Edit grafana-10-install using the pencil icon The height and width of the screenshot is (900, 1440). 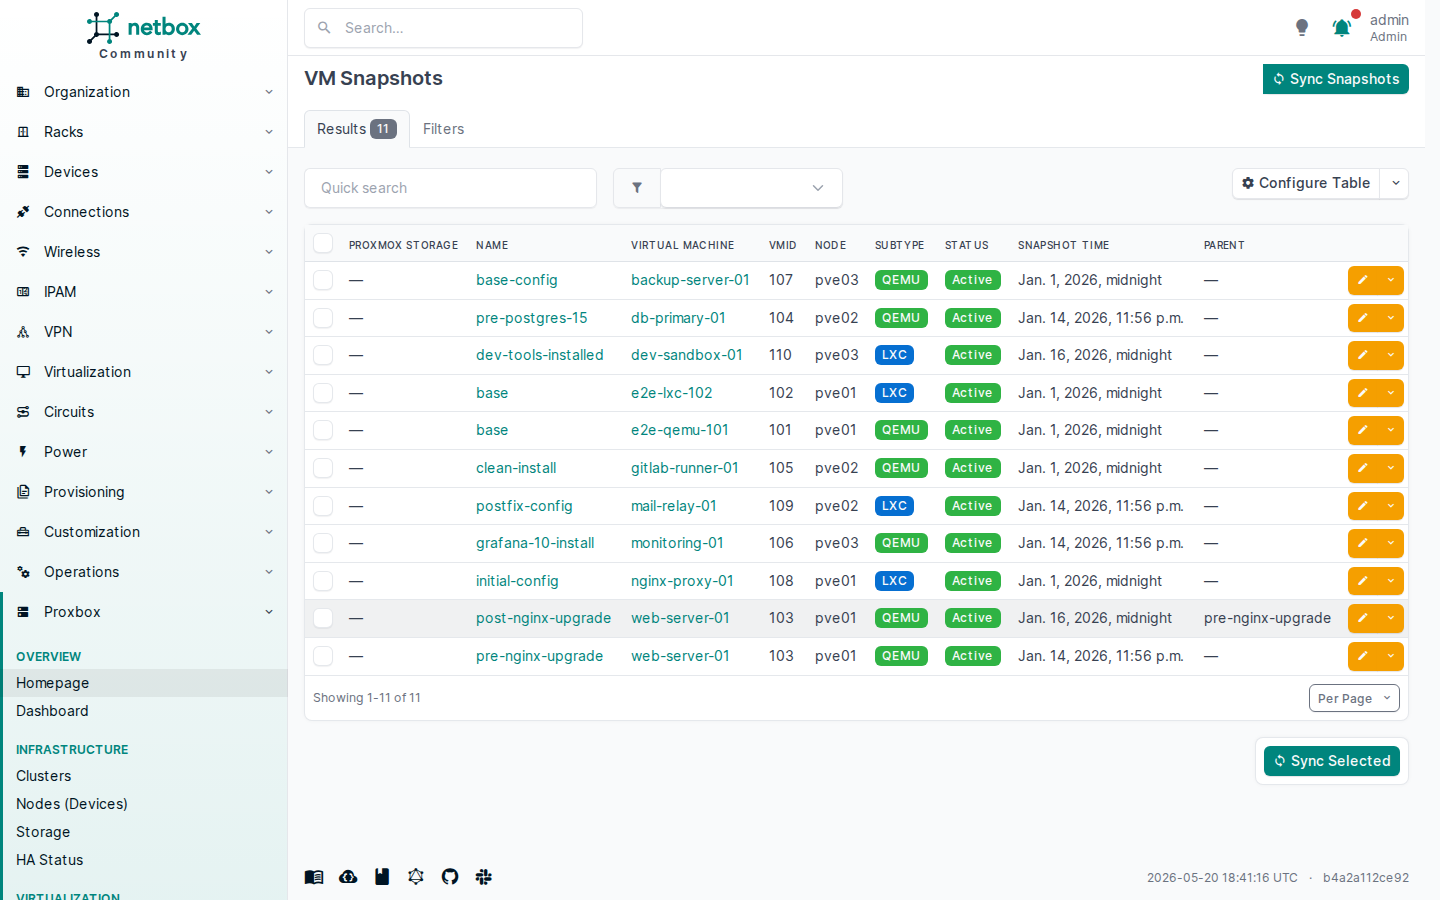1362,543
